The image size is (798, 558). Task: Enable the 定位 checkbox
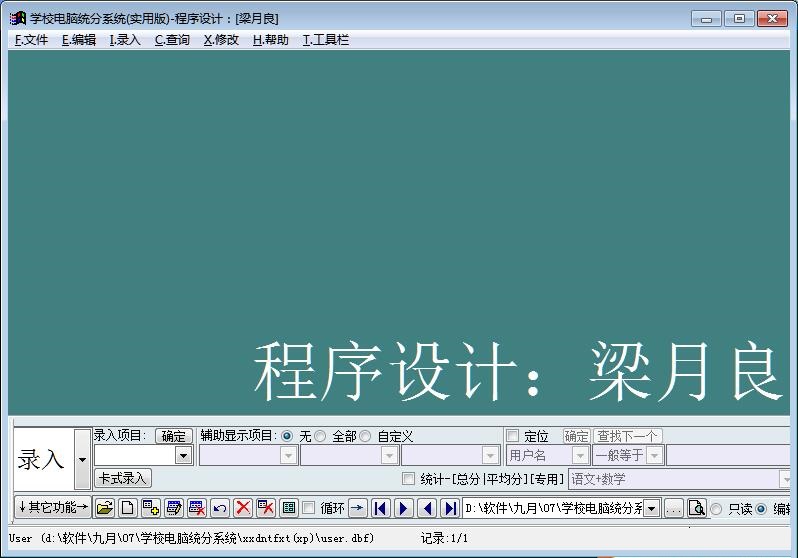(x=512, y=436)
